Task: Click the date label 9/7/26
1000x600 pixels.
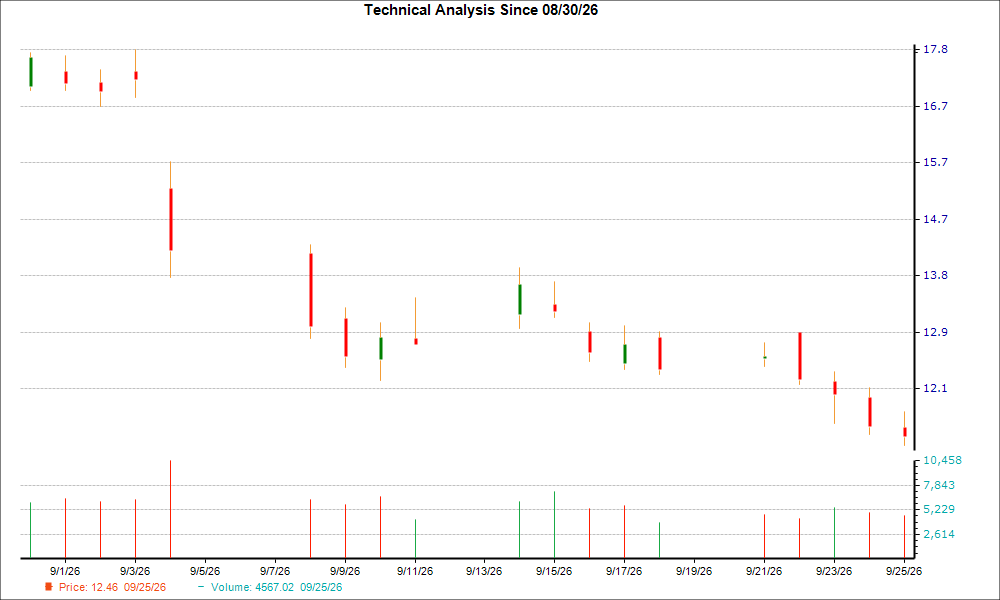Action: (x=275, y=571)
